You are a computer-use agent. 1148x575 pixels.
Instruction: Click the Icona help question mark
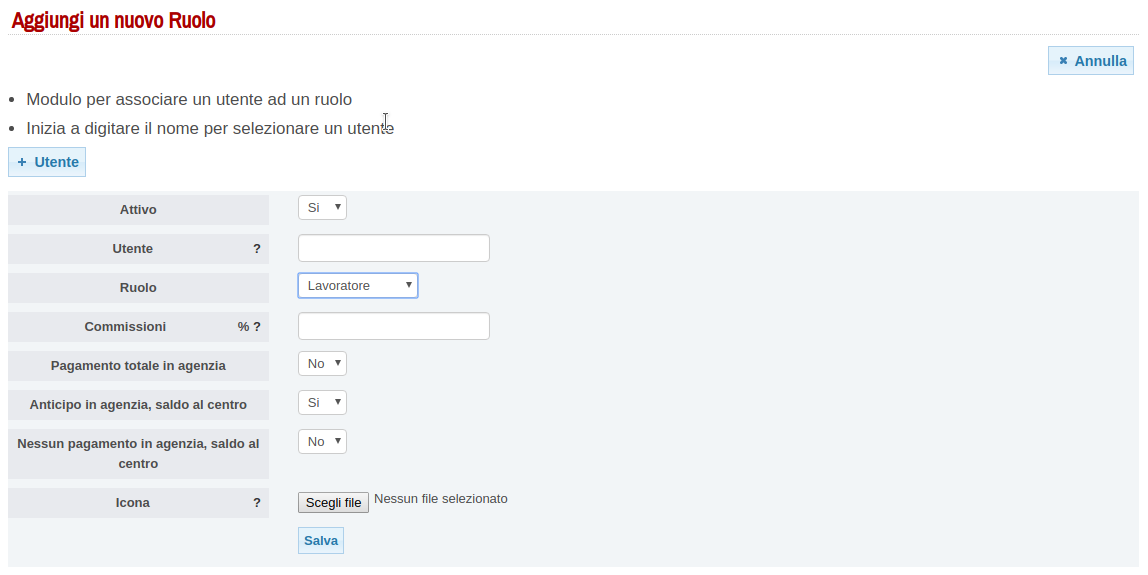pyautogui.click(x=257, y=503)
